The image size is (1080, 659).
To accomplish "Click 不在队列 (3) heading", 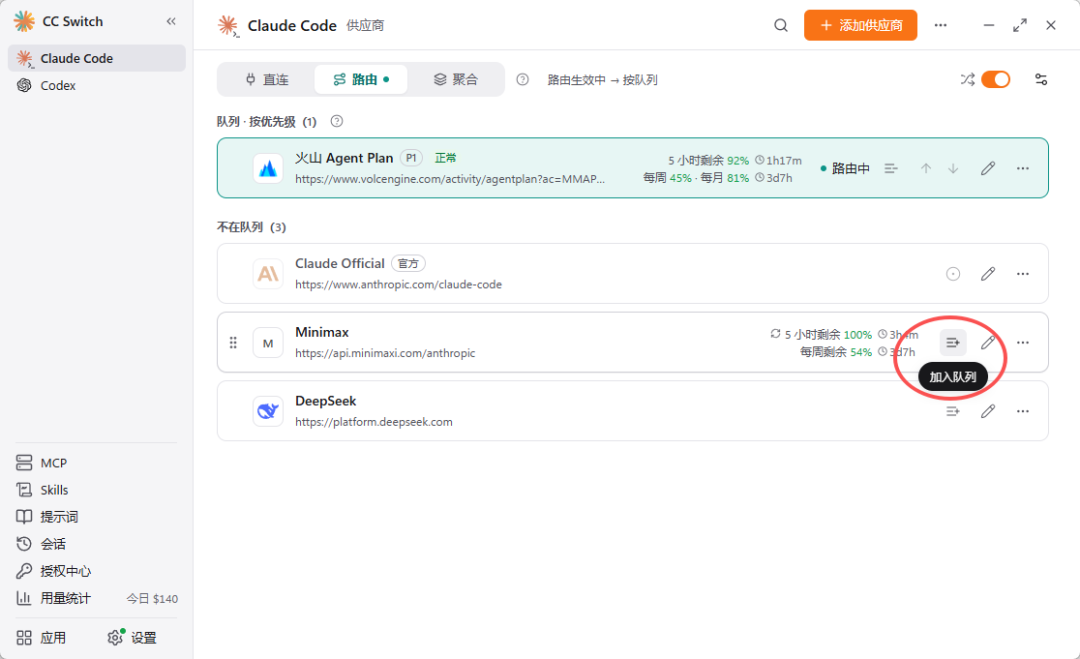I will (x=251, y=227).
